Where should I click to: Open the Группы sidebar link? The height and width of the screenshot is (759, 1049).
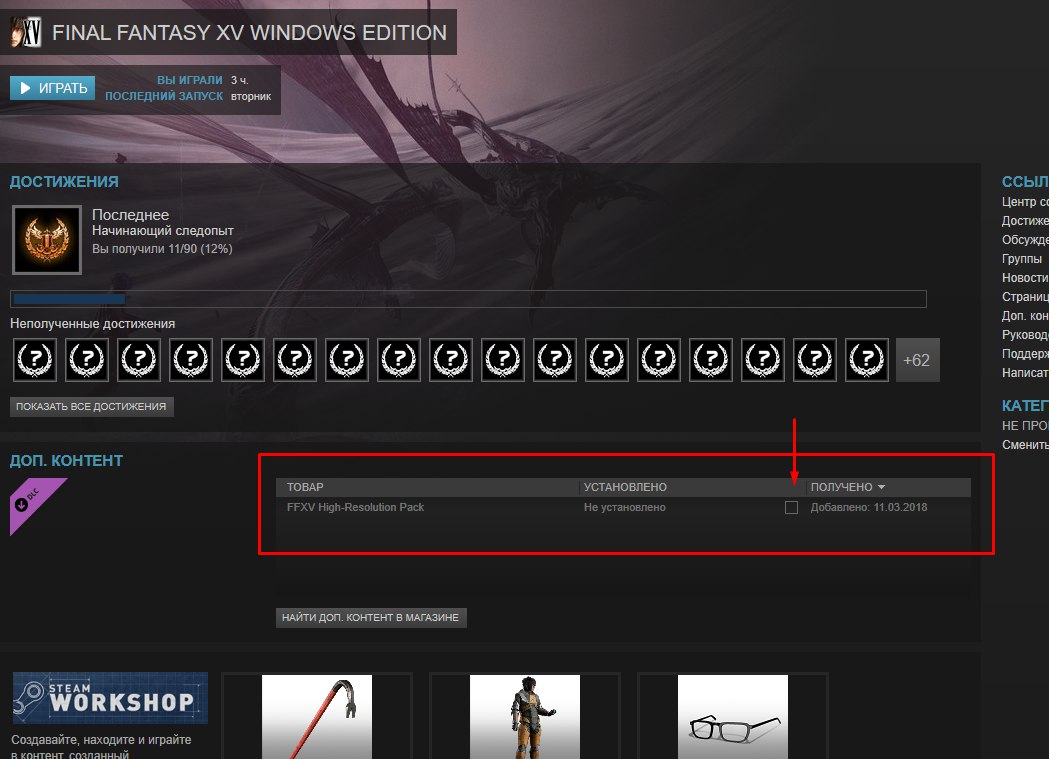tap(1022, 259)
